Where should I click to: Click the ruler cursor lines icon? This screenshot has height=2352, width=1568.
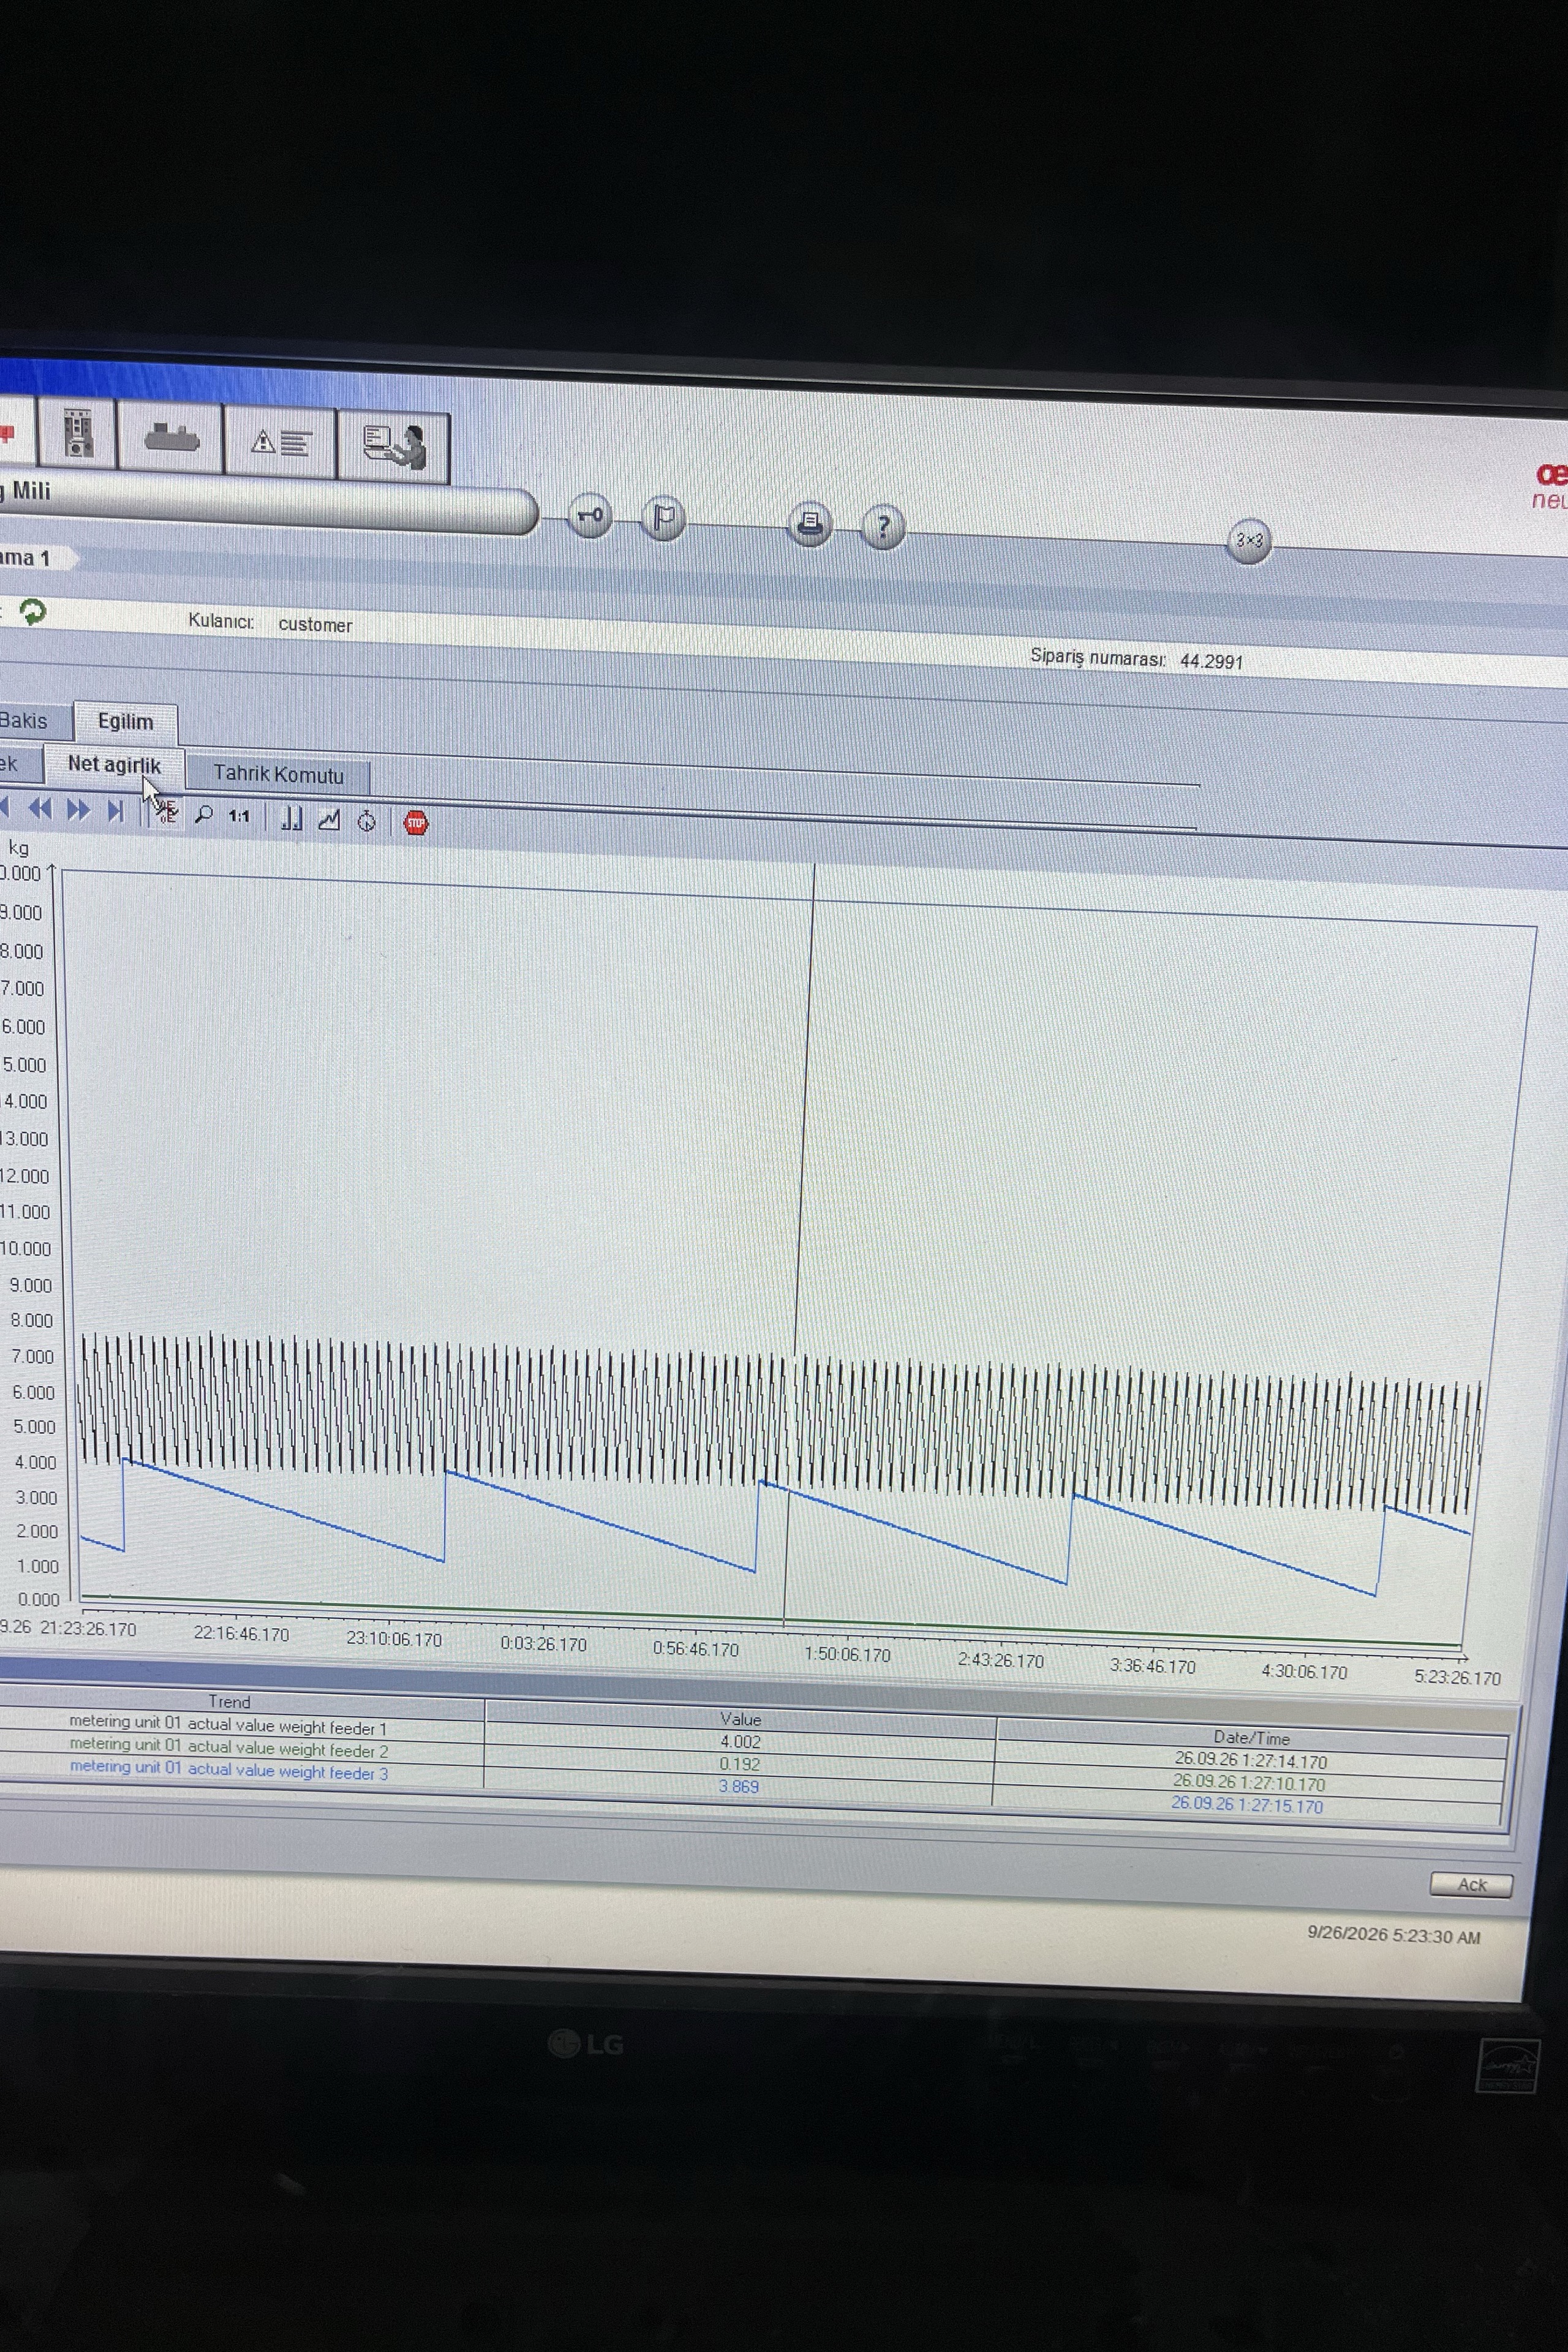coord(292,818)
